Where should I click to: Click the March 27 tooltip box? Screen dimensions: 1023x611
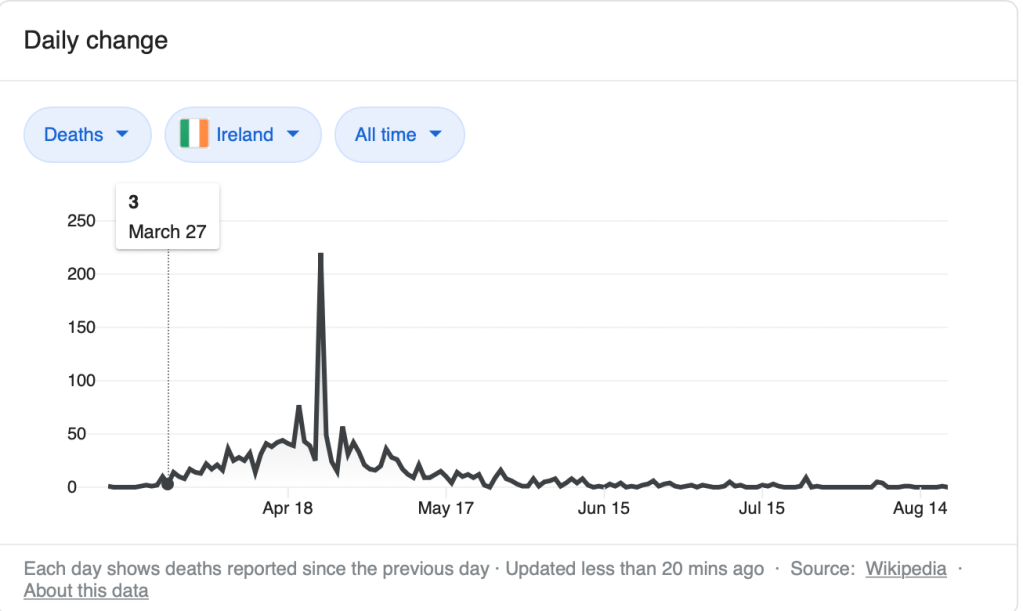pos(168,217)
